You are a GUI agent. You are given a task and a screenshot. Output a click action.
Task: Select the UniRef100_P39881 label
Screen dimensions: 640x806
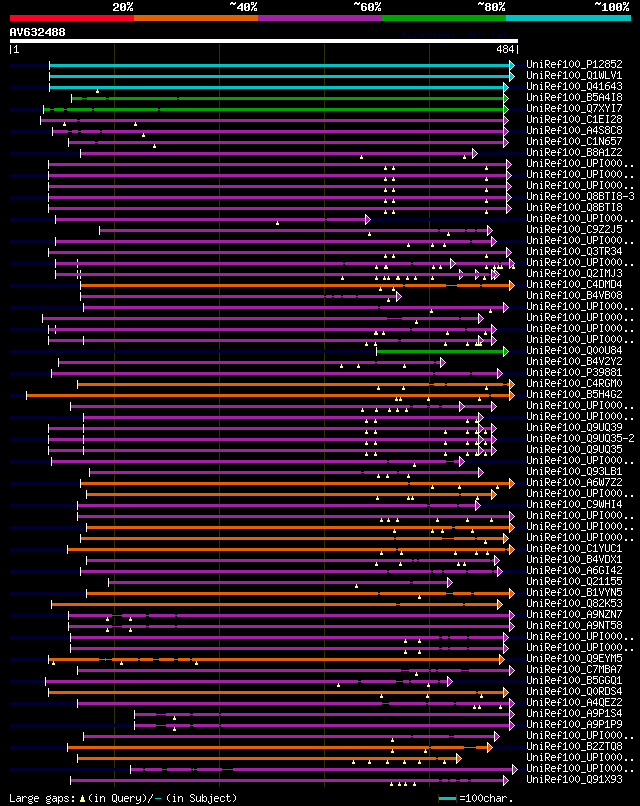[x=574, y=372]
